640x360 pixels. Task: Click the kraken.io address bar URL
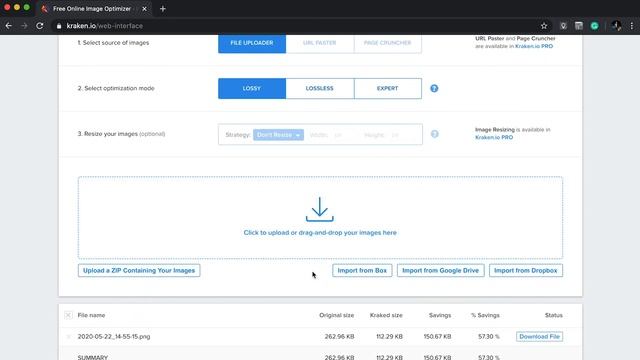pos(104,26)
